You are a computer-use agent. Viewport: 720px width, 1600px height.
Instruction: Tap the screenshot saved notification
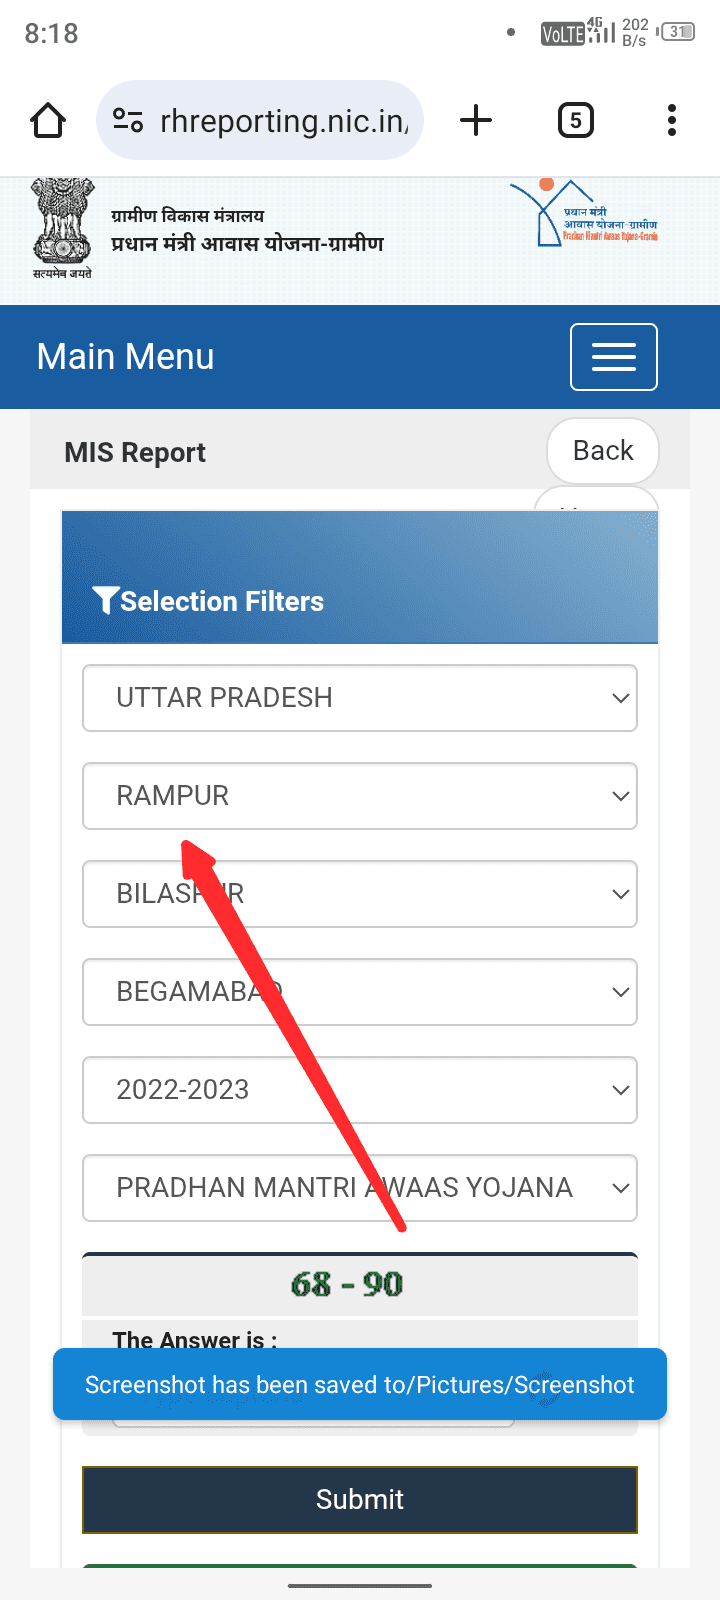[360, 1385]
